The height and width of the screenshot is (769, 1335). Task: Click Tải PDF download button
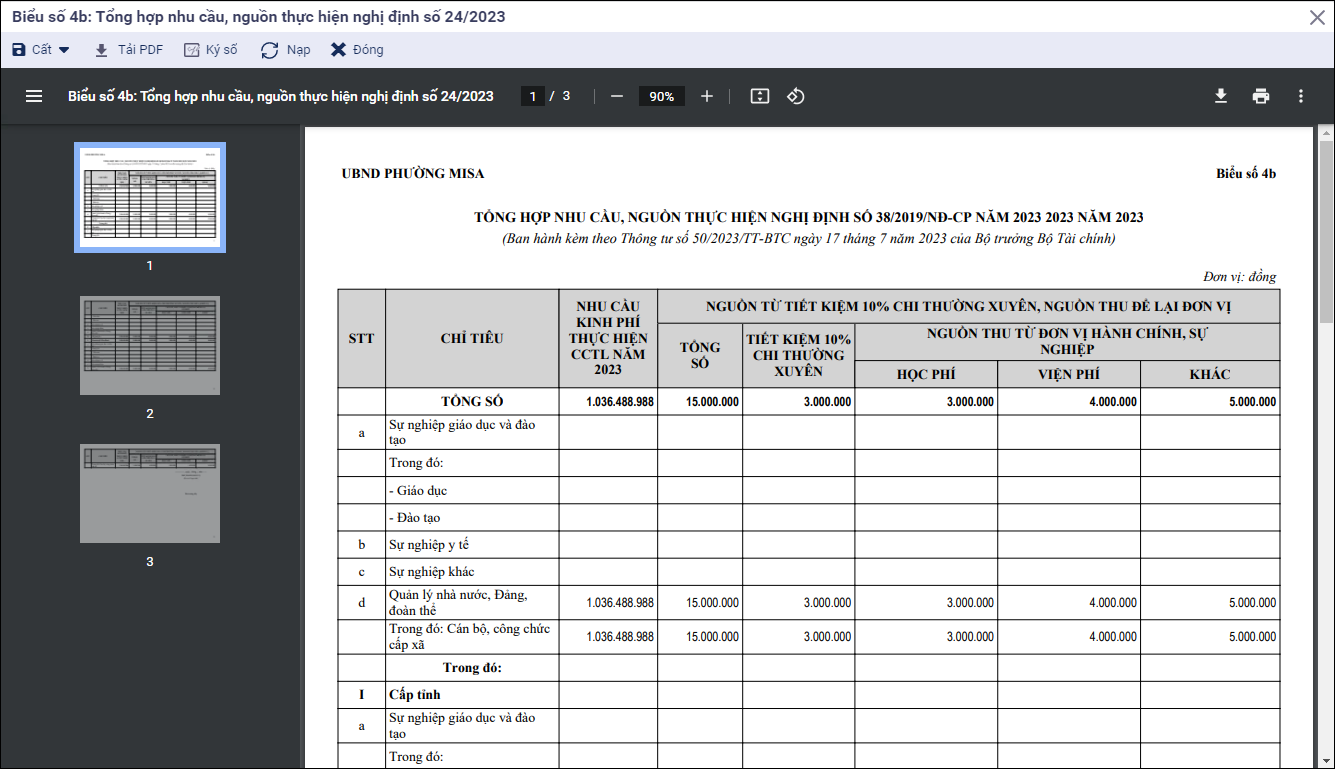point(128,50)
